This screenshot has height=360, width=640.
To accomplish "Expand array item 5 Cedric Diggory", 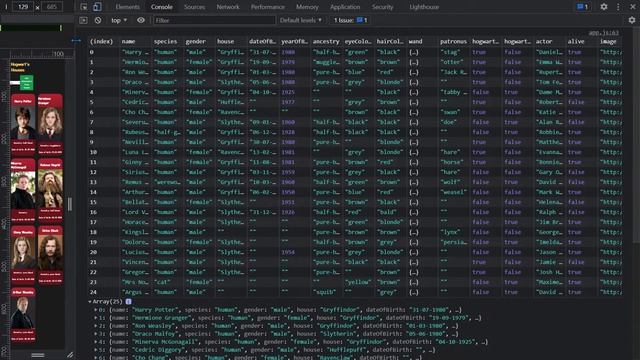I will pos(96,350).
